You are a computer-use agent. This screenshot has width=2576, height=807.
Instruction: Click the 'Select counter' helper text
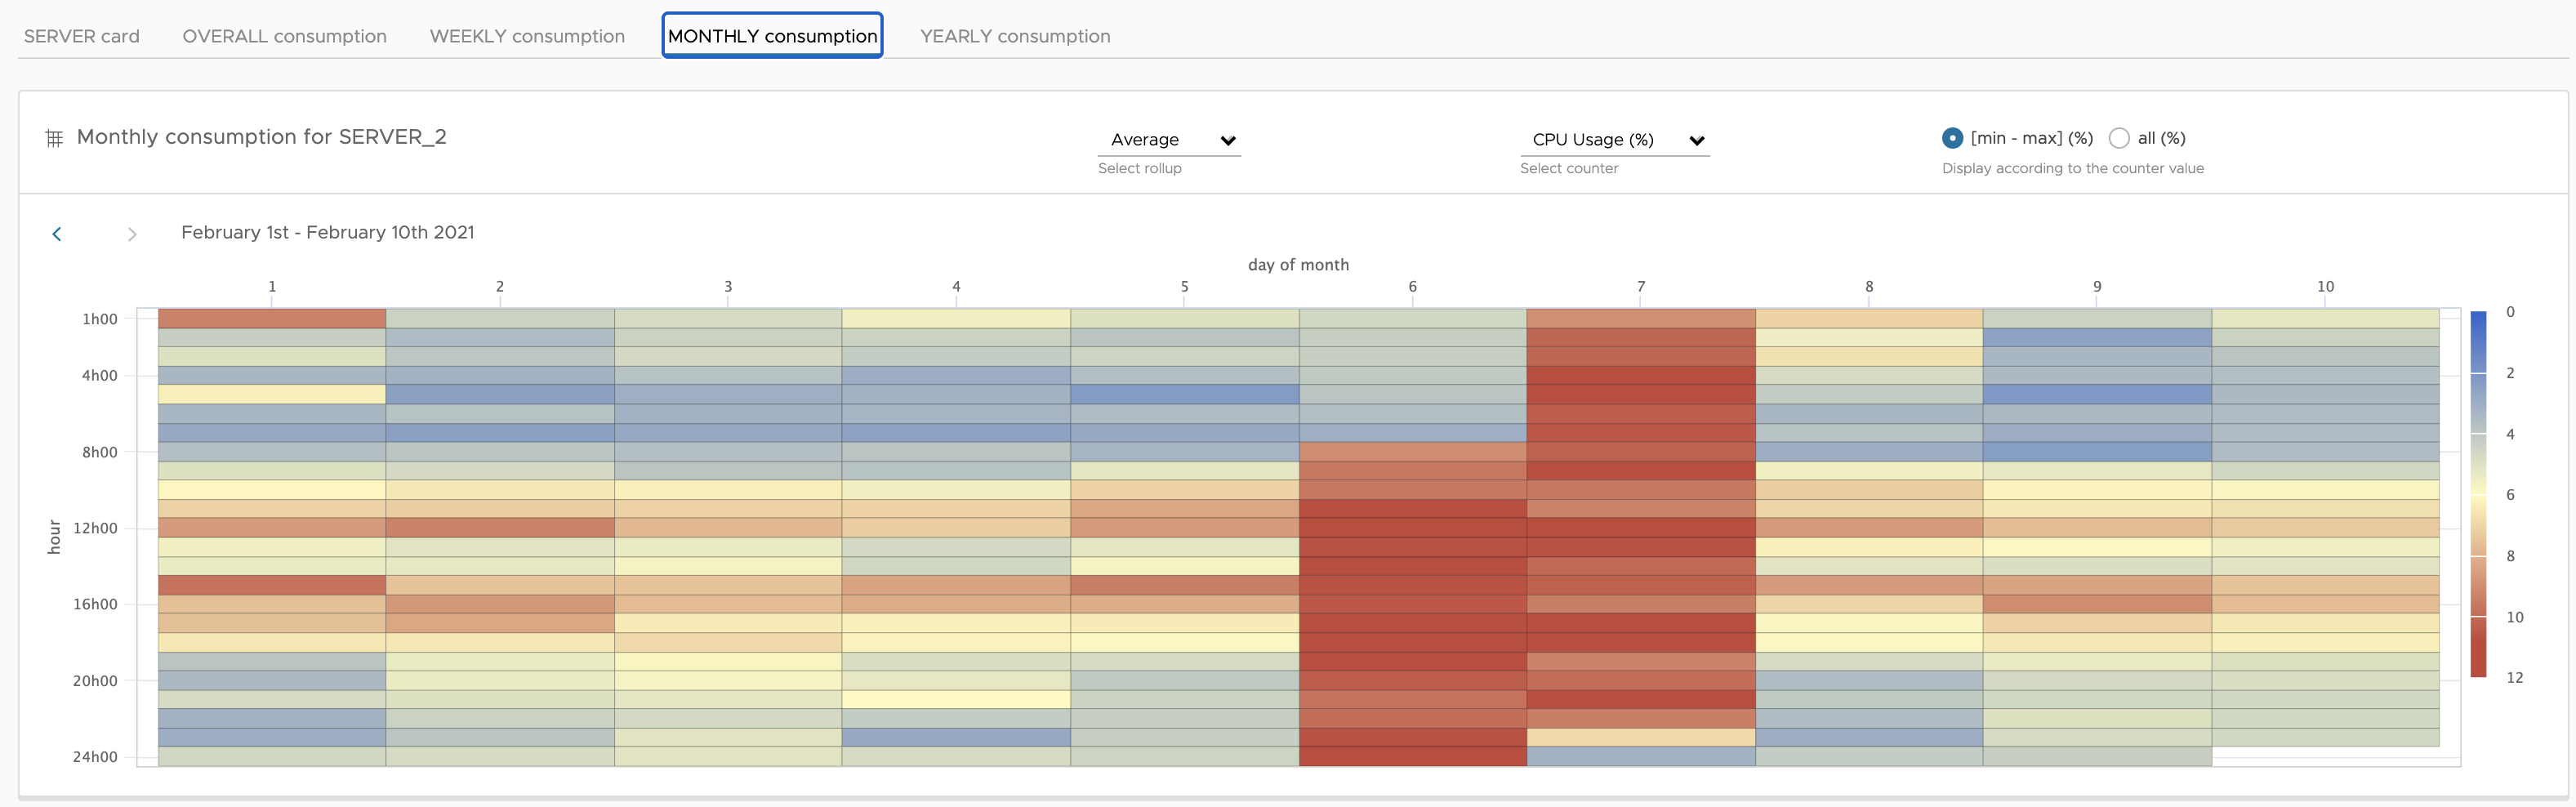coord(1569,168)
